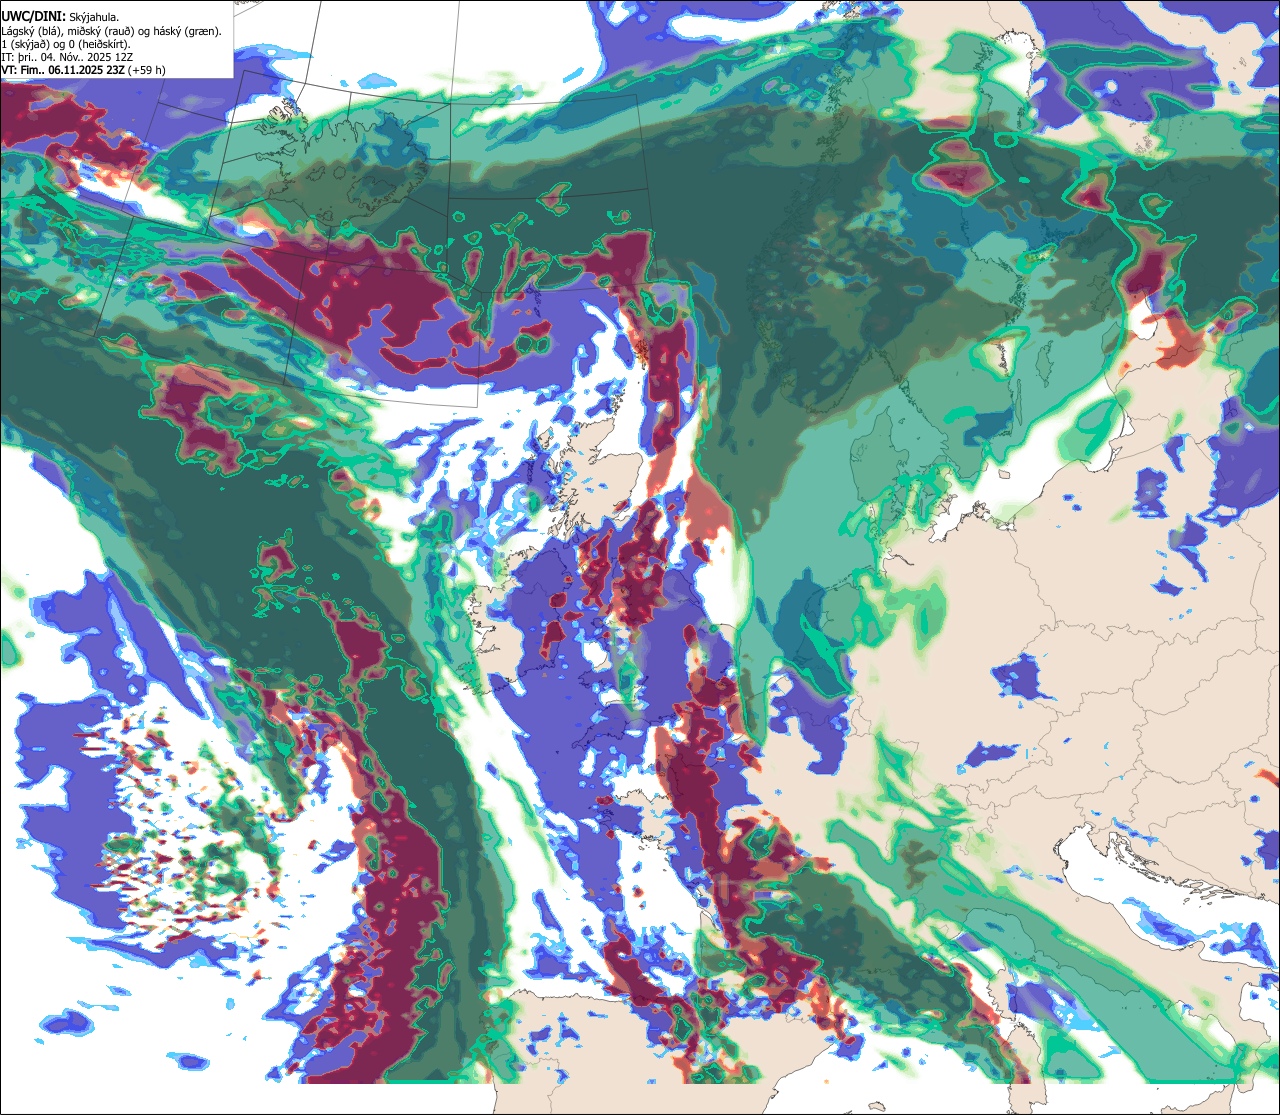
Task: Click the "IT: þri.. 04. Nóv.. 2025 12Z" line
Action: click(x=68, y=57)
